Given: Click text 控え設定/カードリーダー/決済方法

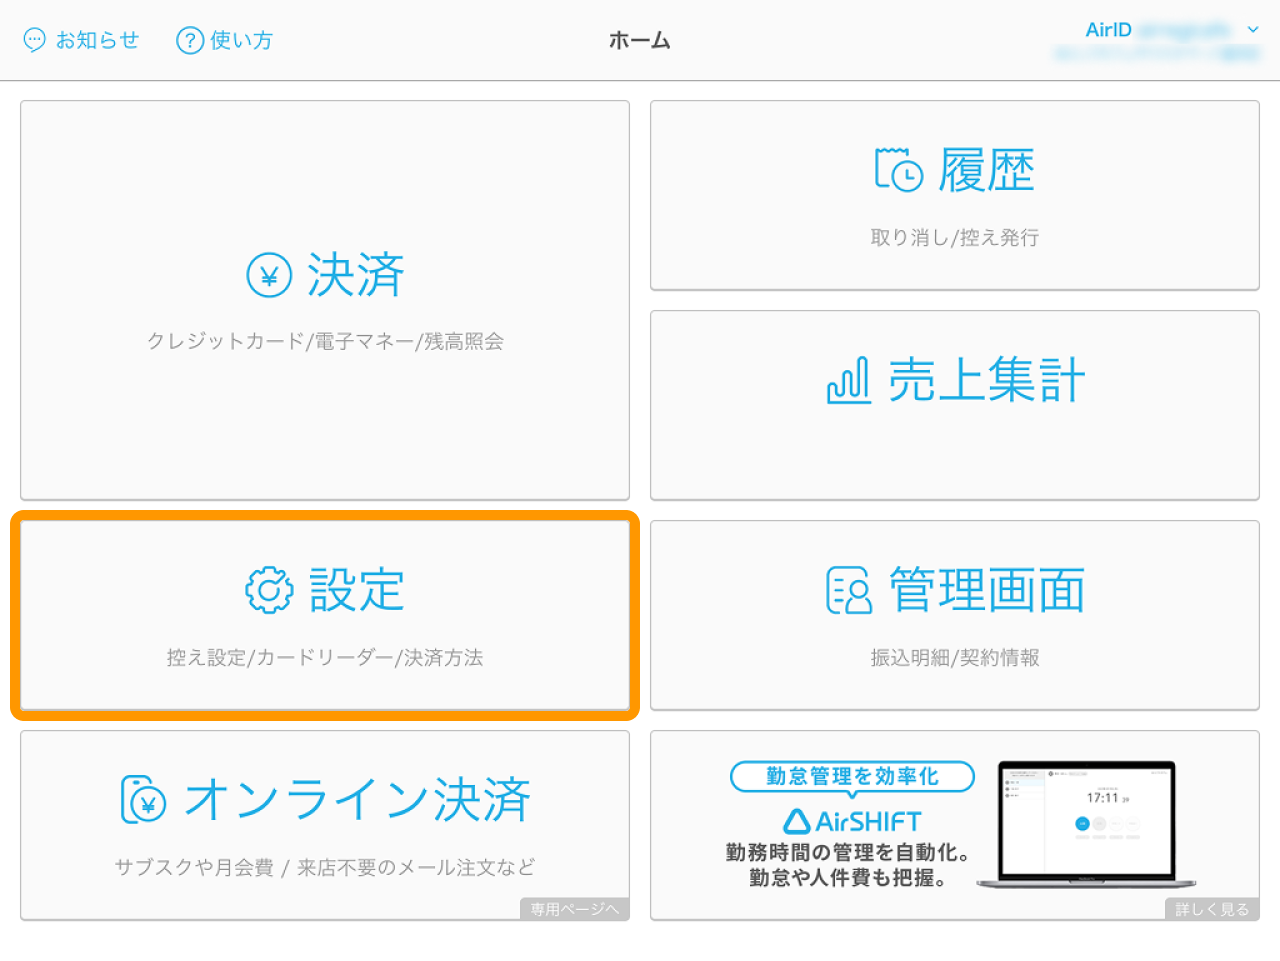Looking at the screenshot, I should tap(325, 657).
